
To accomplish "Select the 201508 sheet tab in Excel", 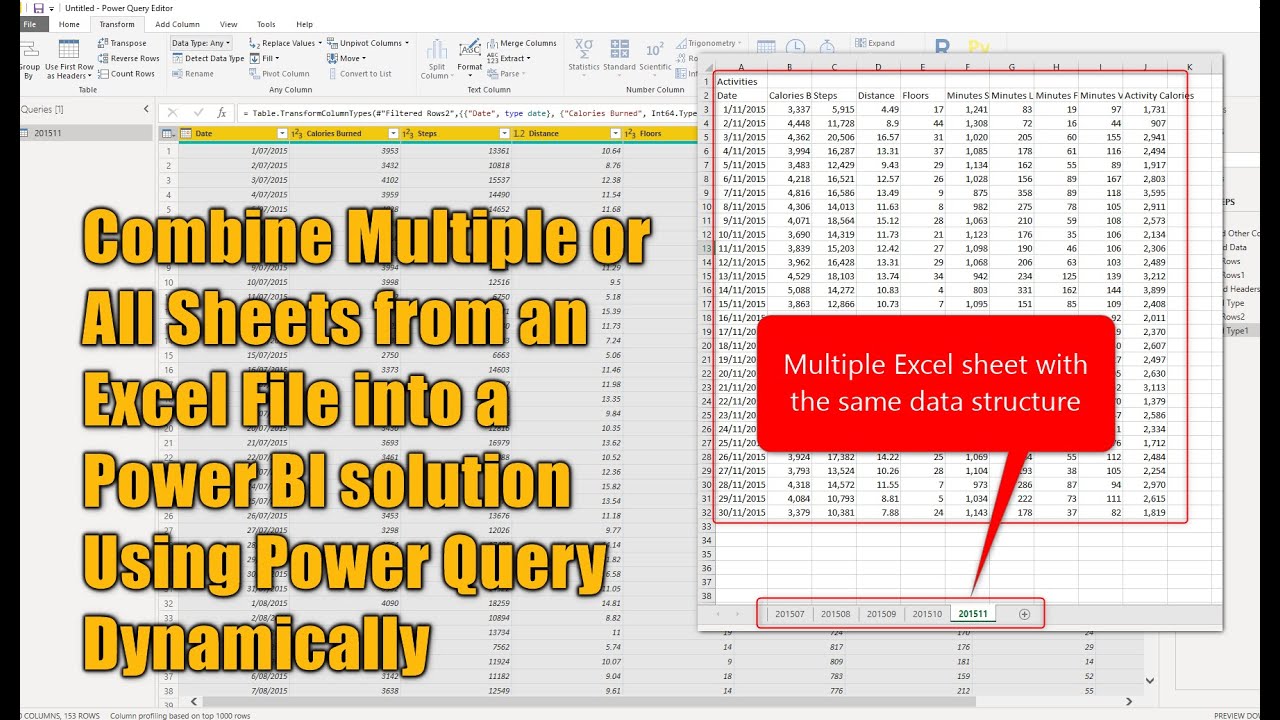I will pyautogui.click(x=836, y=614).
